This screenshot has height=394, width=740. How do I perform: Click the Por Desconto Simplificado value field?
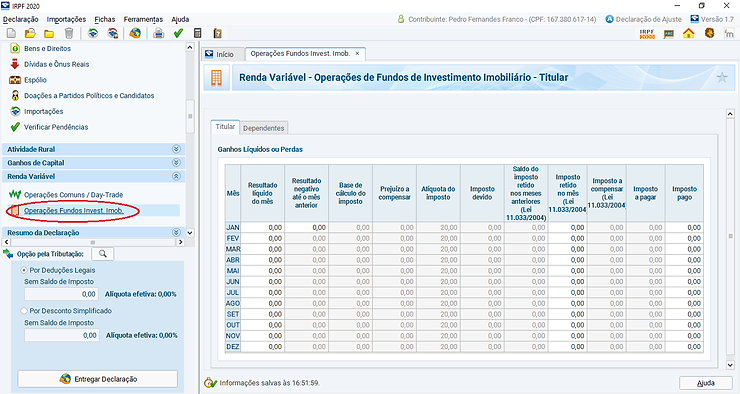pos(62,335)
